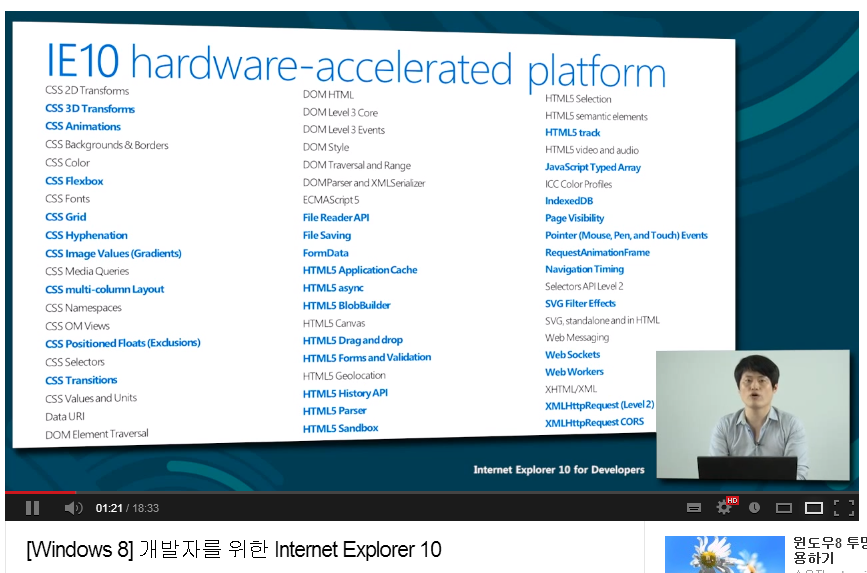
Task: Click 'HTML5 Drag and drop' on the slide
Action: tap(353, 340)
